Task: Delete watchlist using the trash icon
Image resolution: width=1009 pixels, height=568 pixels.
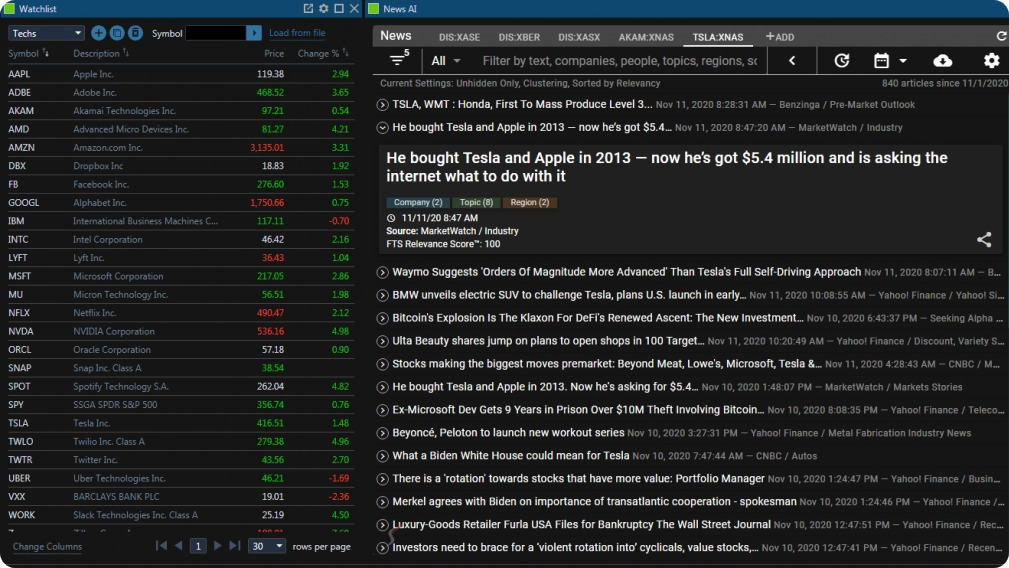Action: click(135, 33)
